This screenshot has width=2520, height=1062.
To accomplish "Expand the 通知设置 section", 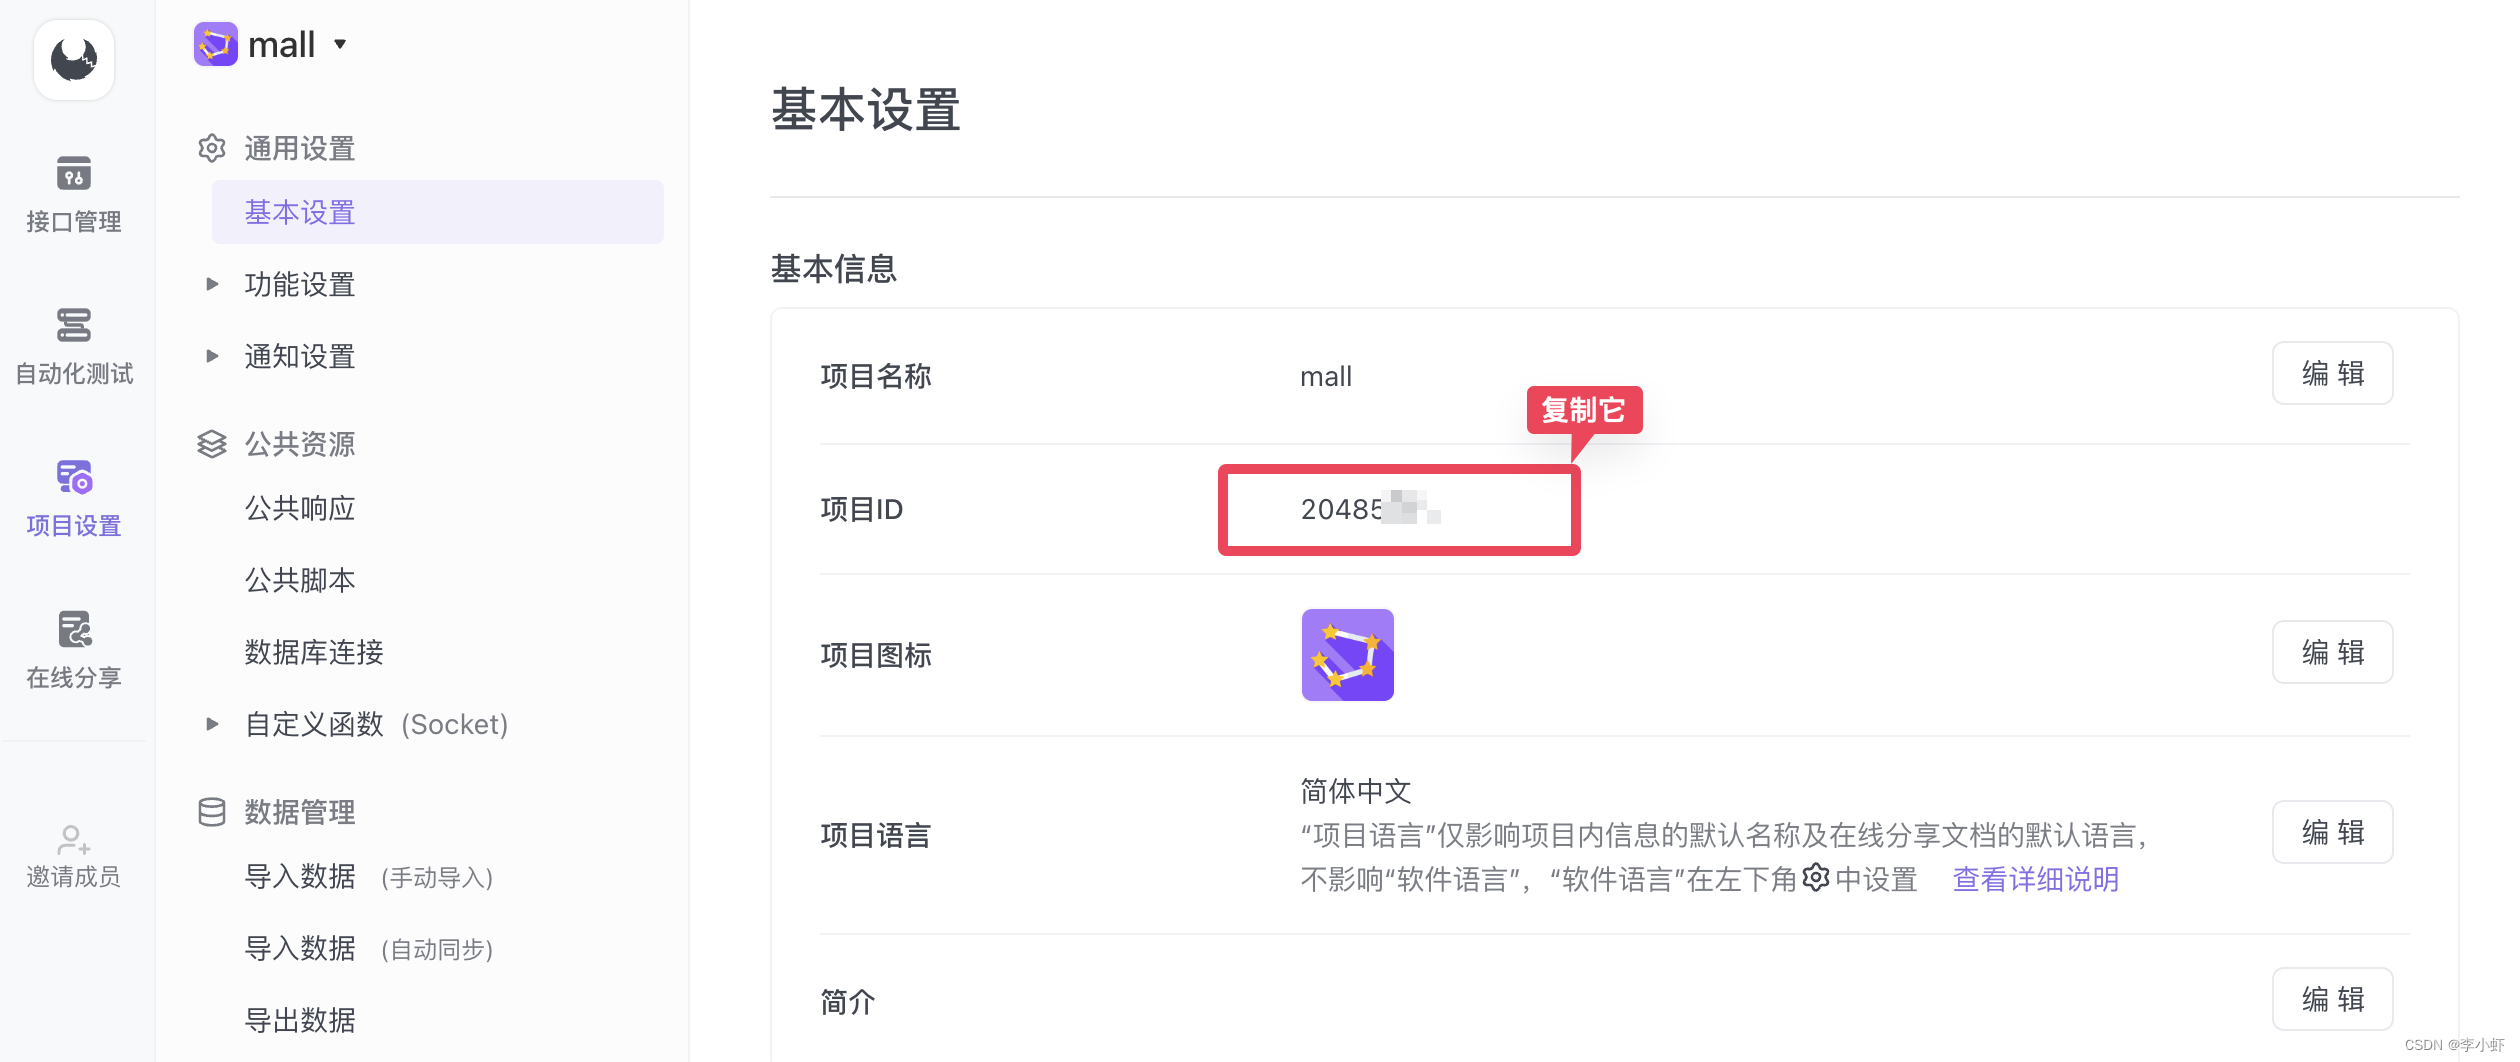I will (212, 356).
